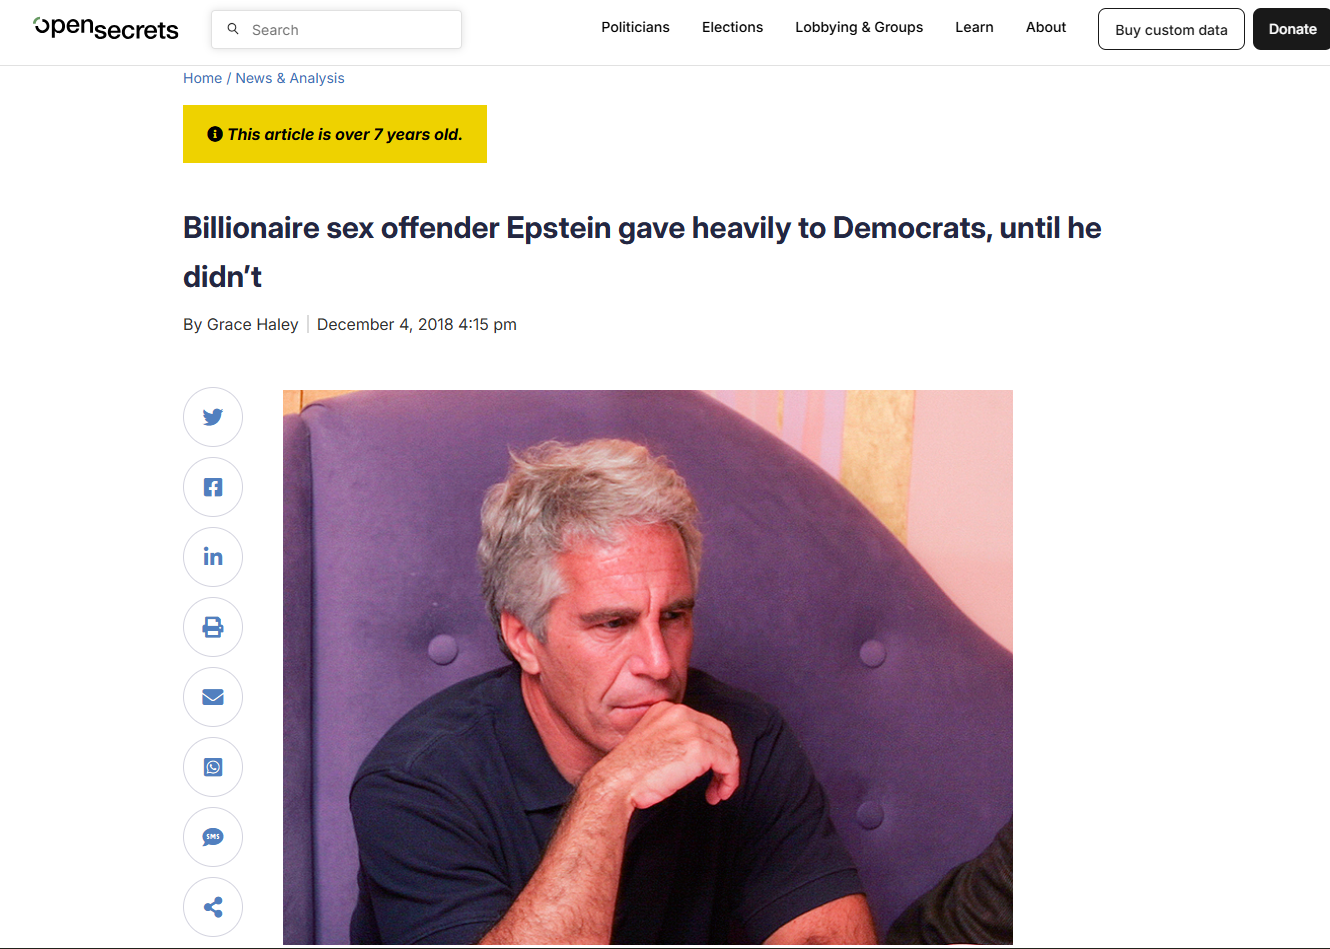The width and height of the screenshot is (1330, 949).
Task: Share article via SMS icon
Action: tap(213, 837)
